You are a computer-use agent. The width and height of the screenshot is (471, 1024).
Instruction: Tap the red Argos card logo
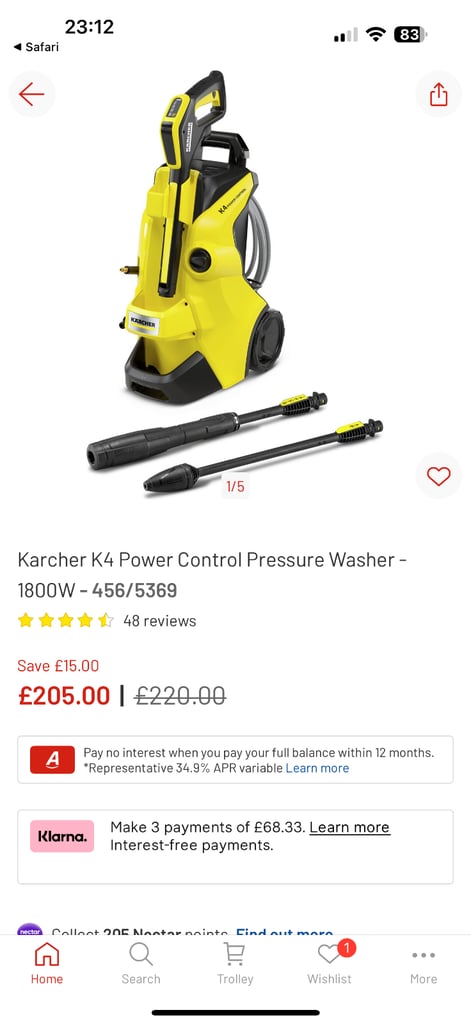[x=52, y=760]
